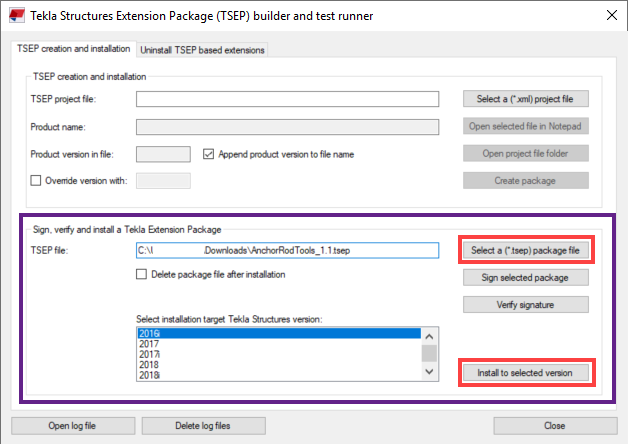Click Select a (*.tsep) package file button

(x=525, y=249)
